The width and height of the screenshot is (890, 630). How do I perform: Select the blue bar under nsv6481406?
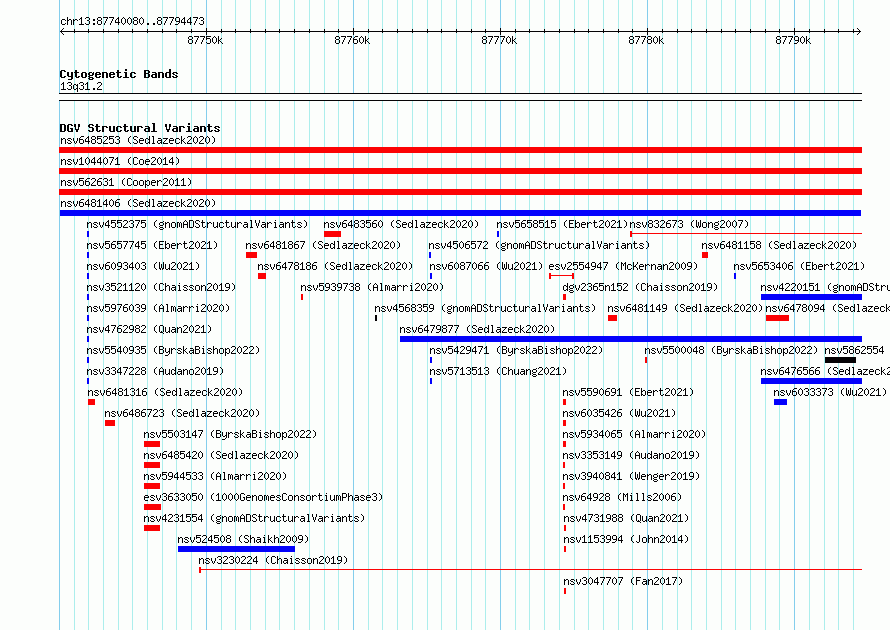[460, 213]
